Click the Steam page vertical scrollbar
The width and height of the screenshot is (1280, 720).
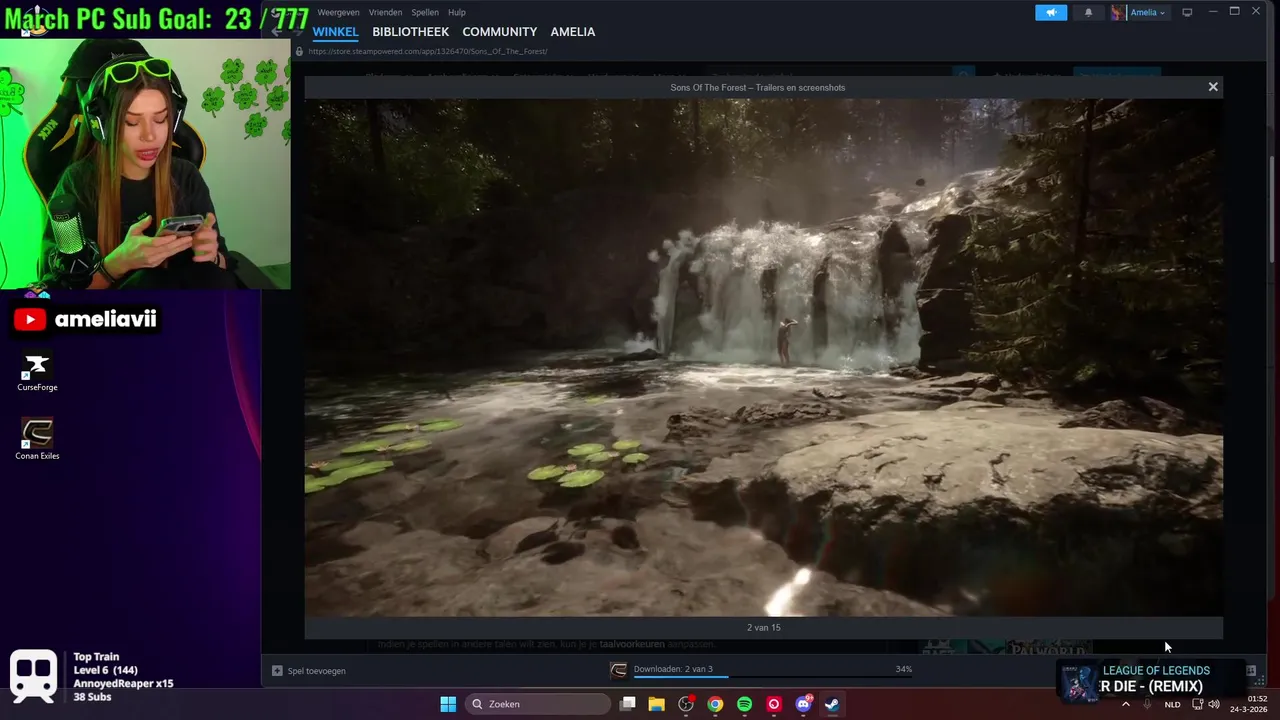1271,210
